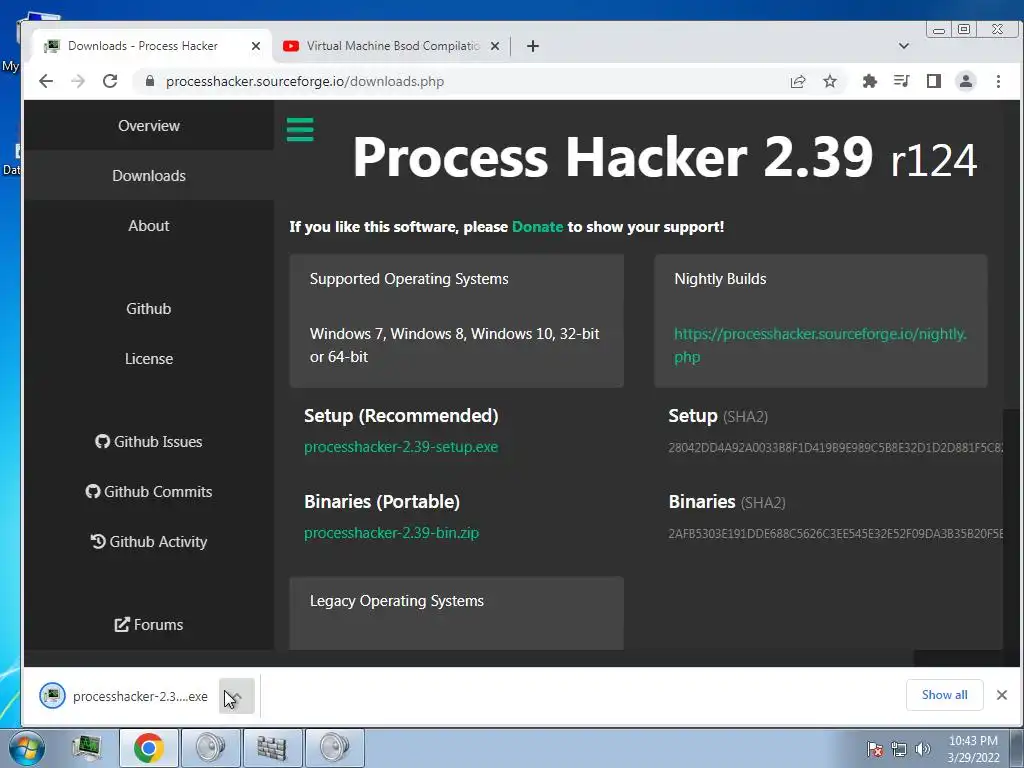Open Github Activity sidebar link
The width and height of the screenshot is (1024, 768).
(149, 541)
